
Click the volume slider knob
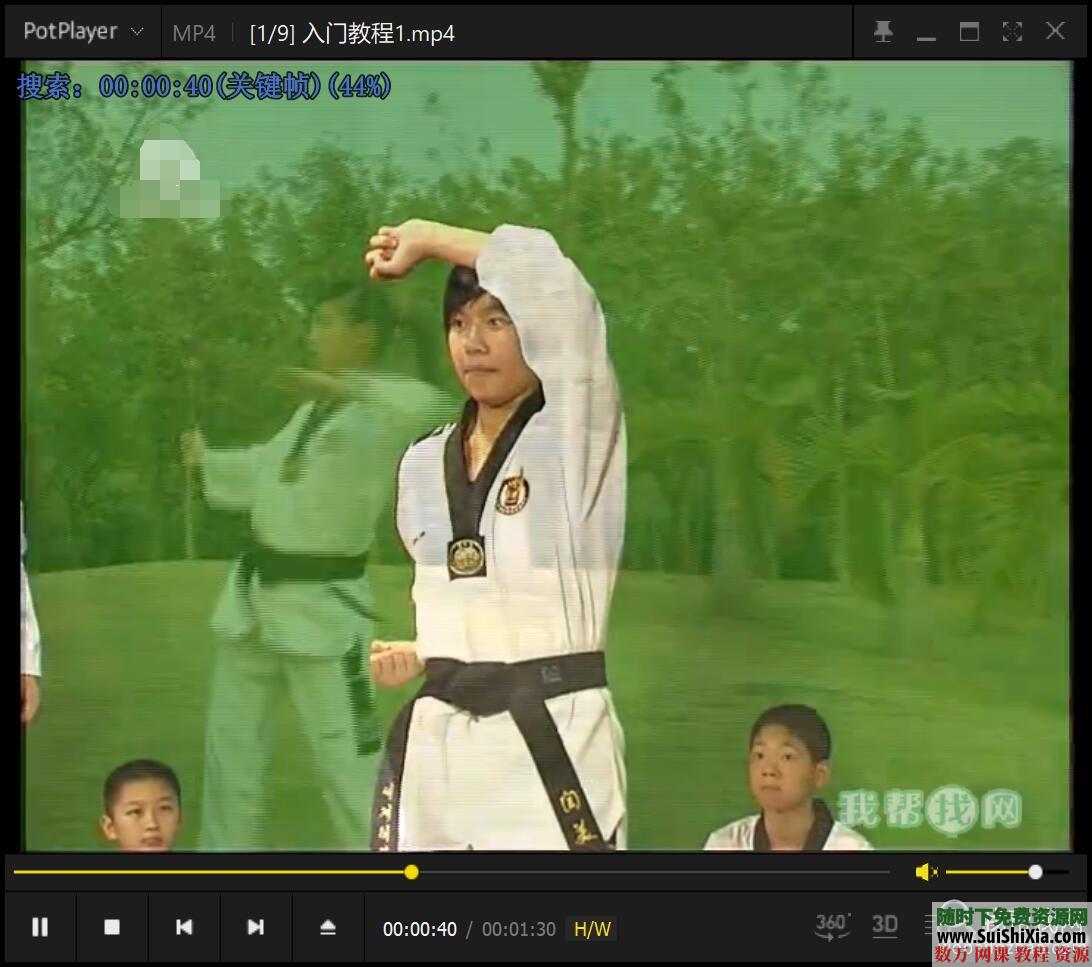tap(1035, 872)
